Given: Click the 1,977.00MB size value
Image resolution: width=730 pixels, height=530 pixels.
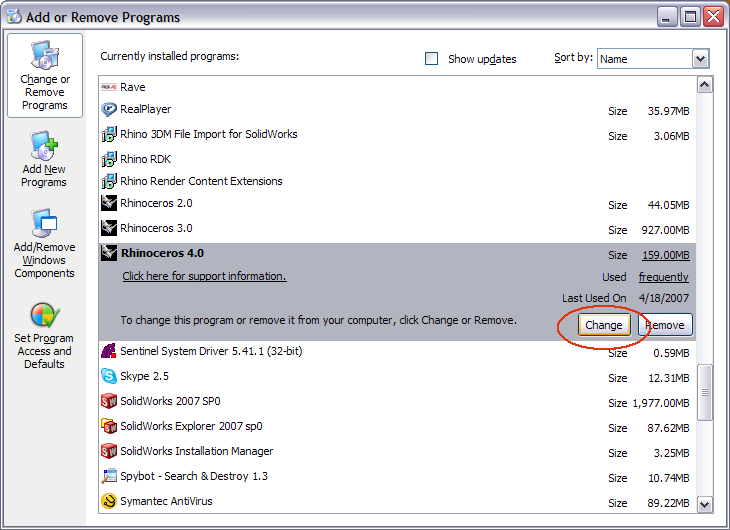Looking at the screenshot, I should 661,403.
